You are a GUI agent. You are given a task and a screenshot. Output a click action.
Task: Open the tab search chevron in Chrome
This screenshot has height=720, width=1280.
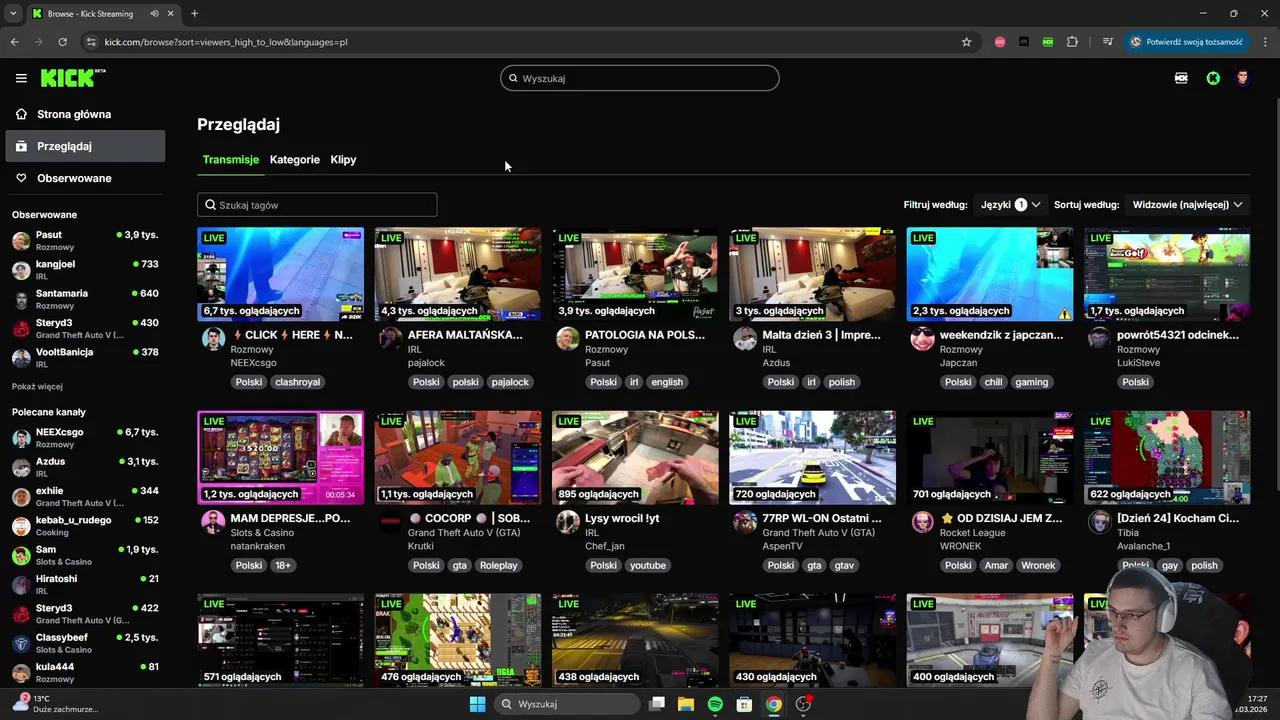pyautogui.click(x=12, y=14)
